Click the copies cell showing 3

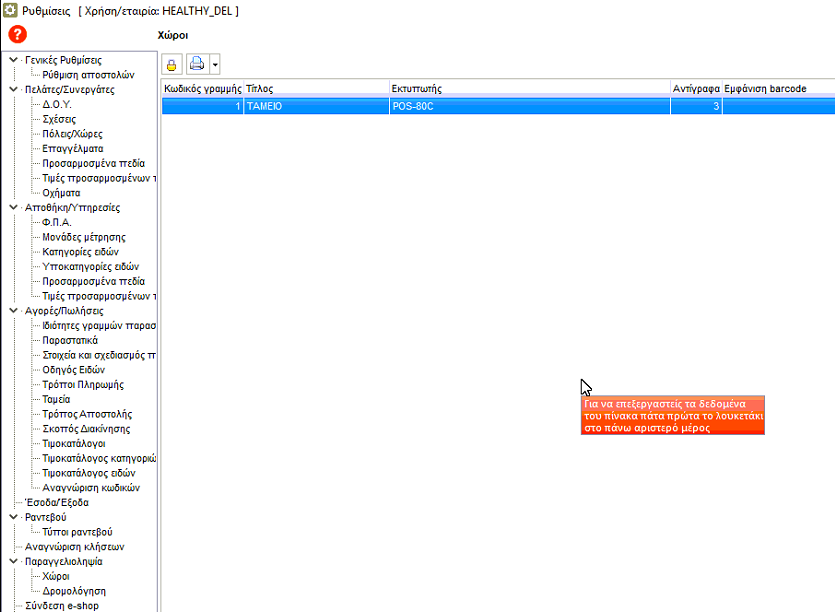point(696,106)
